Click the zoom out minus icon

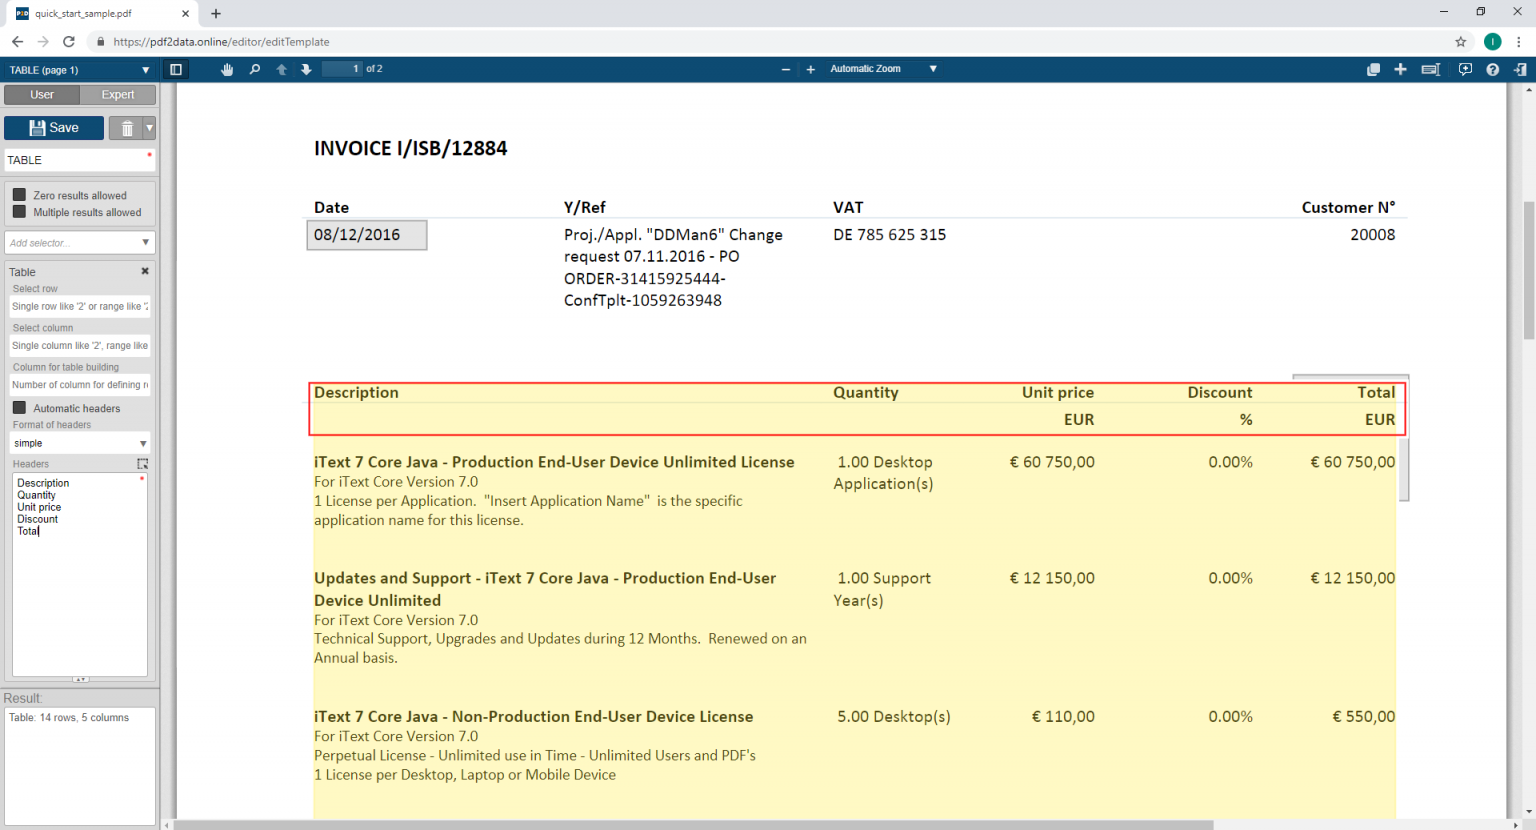785,69
